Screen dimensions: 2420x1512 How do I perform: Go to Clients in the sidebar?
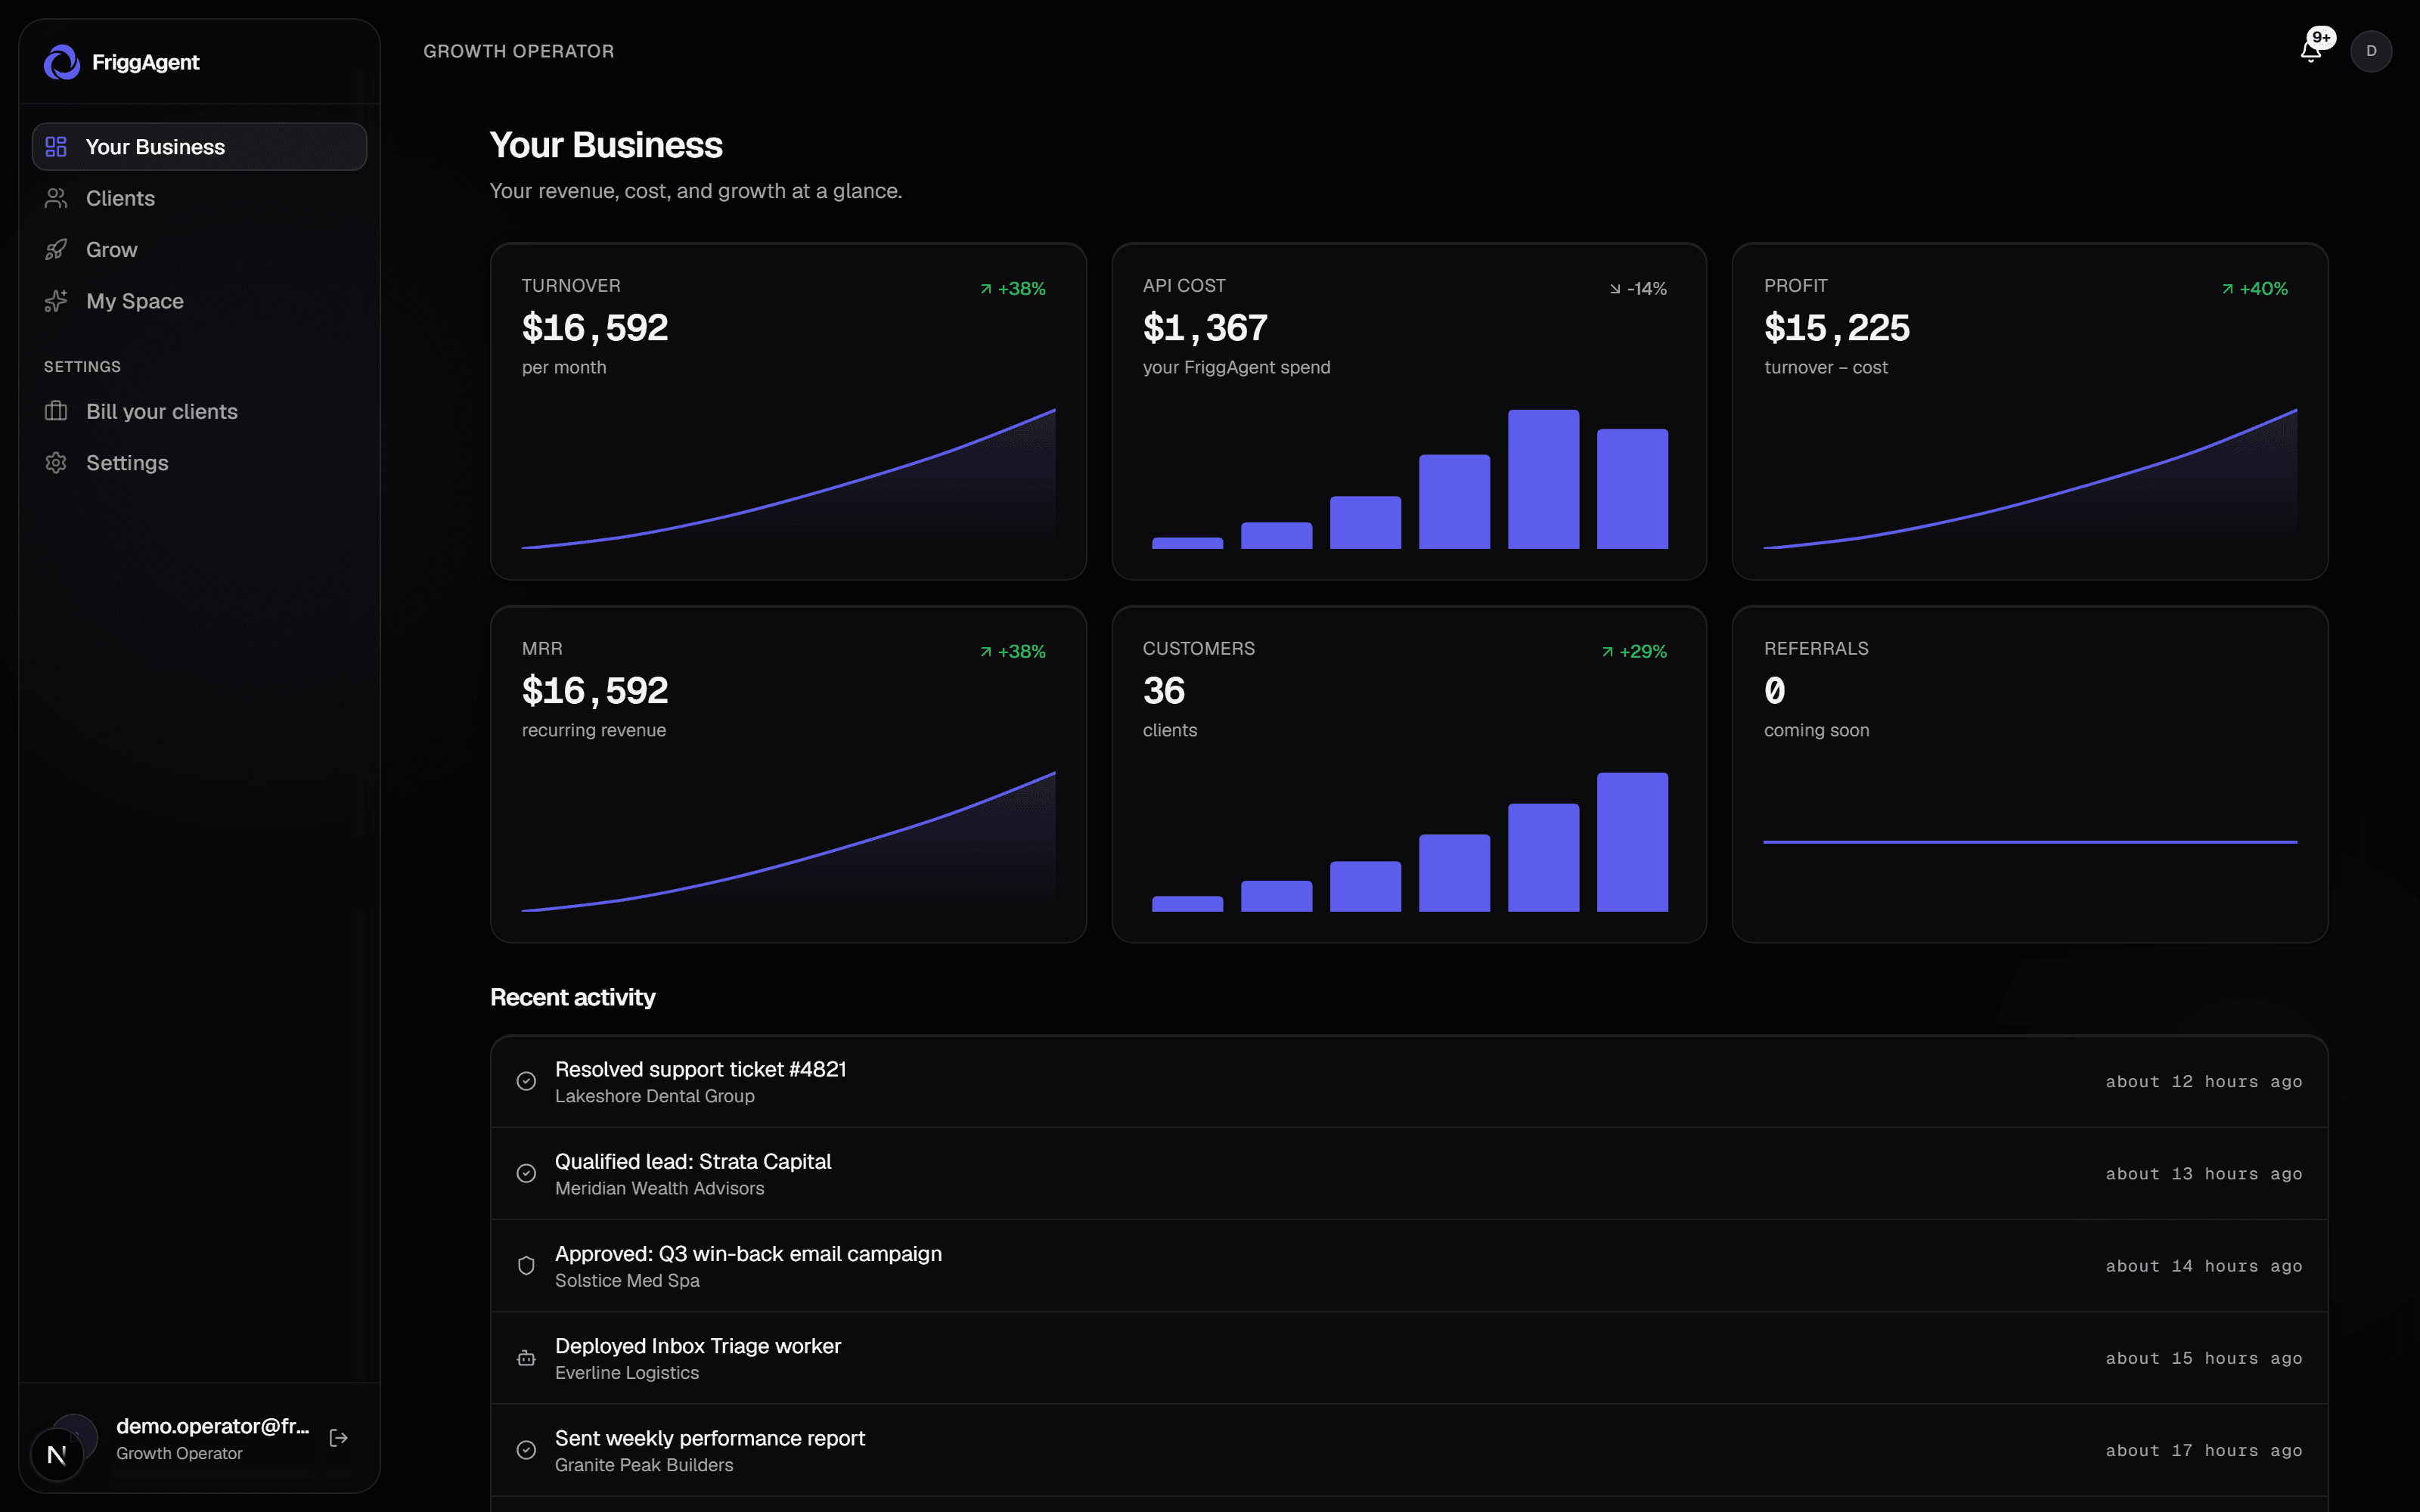click(x=200, y=198)
